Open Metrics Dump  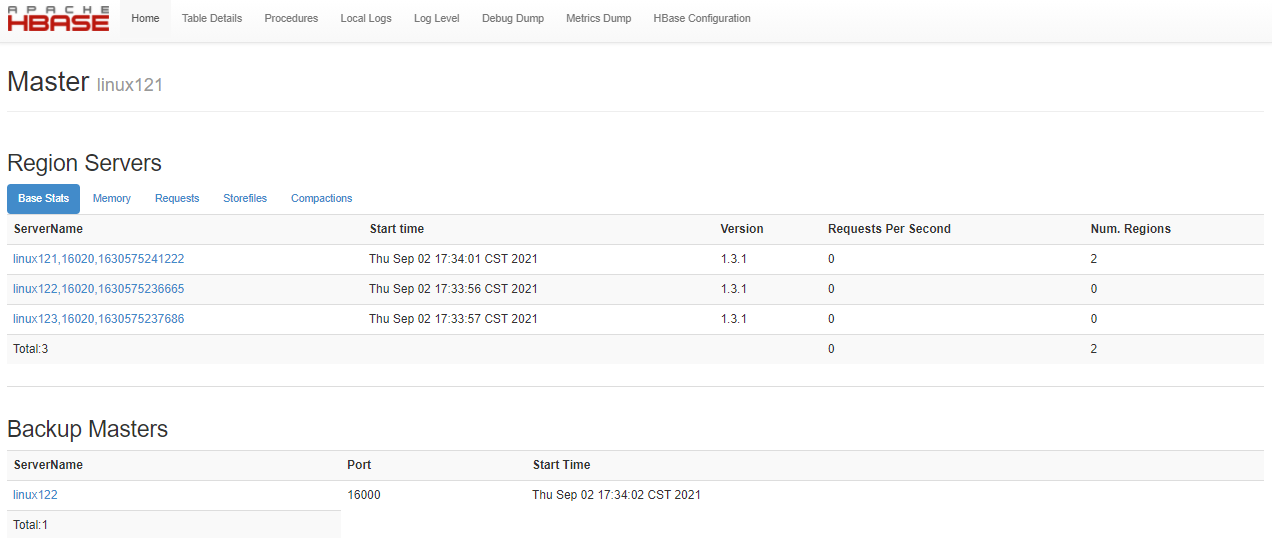(598, 19)
